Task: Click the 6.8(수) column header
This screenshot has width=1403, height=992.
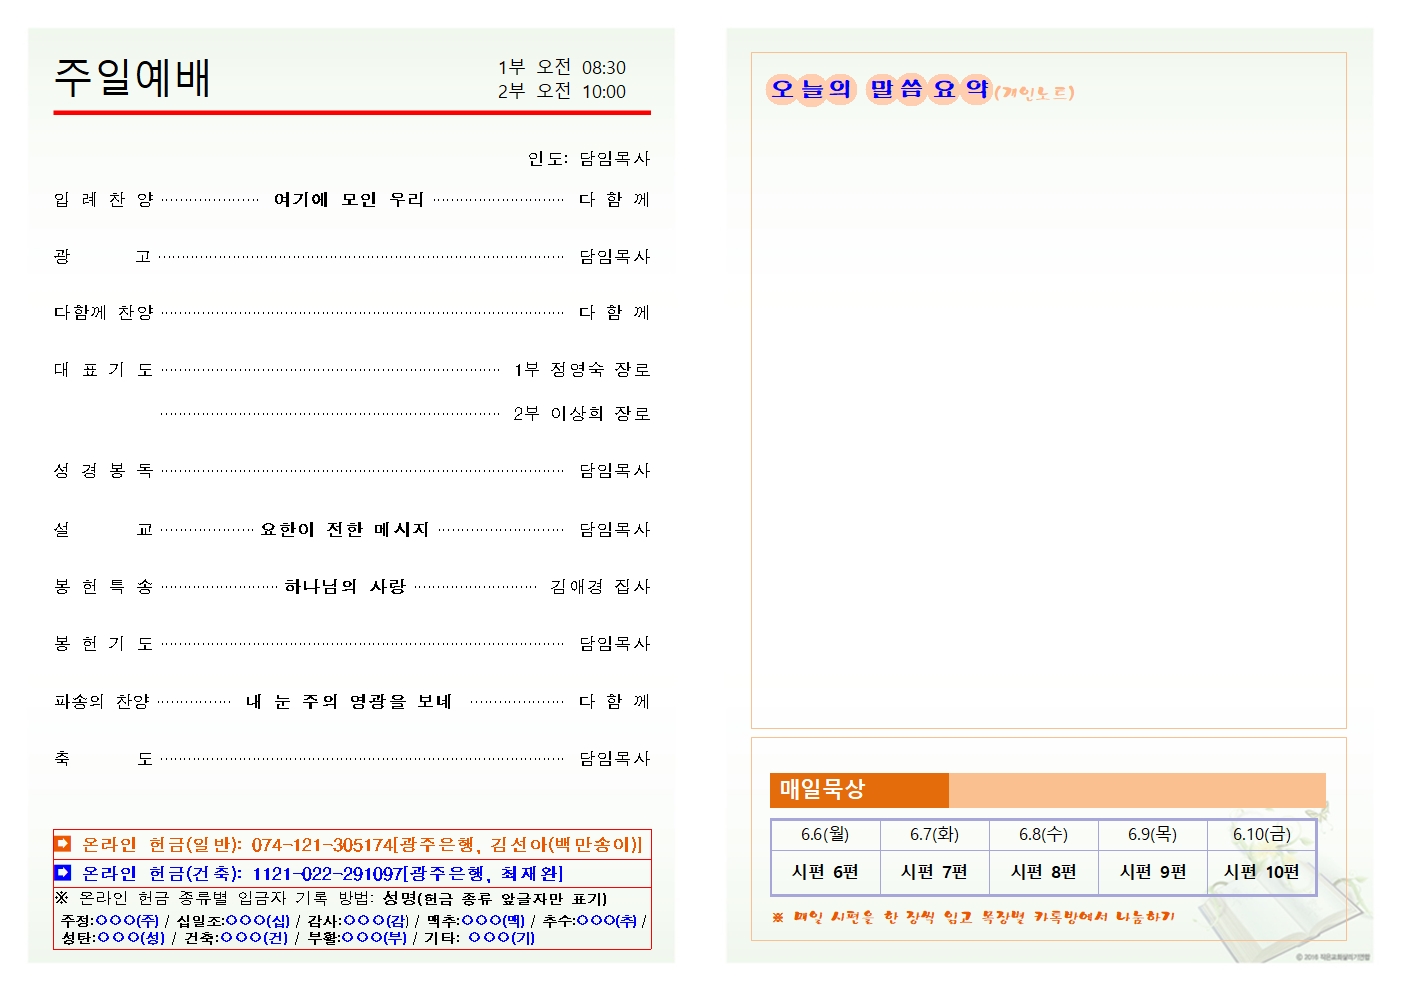Action: coord(1043,834)
